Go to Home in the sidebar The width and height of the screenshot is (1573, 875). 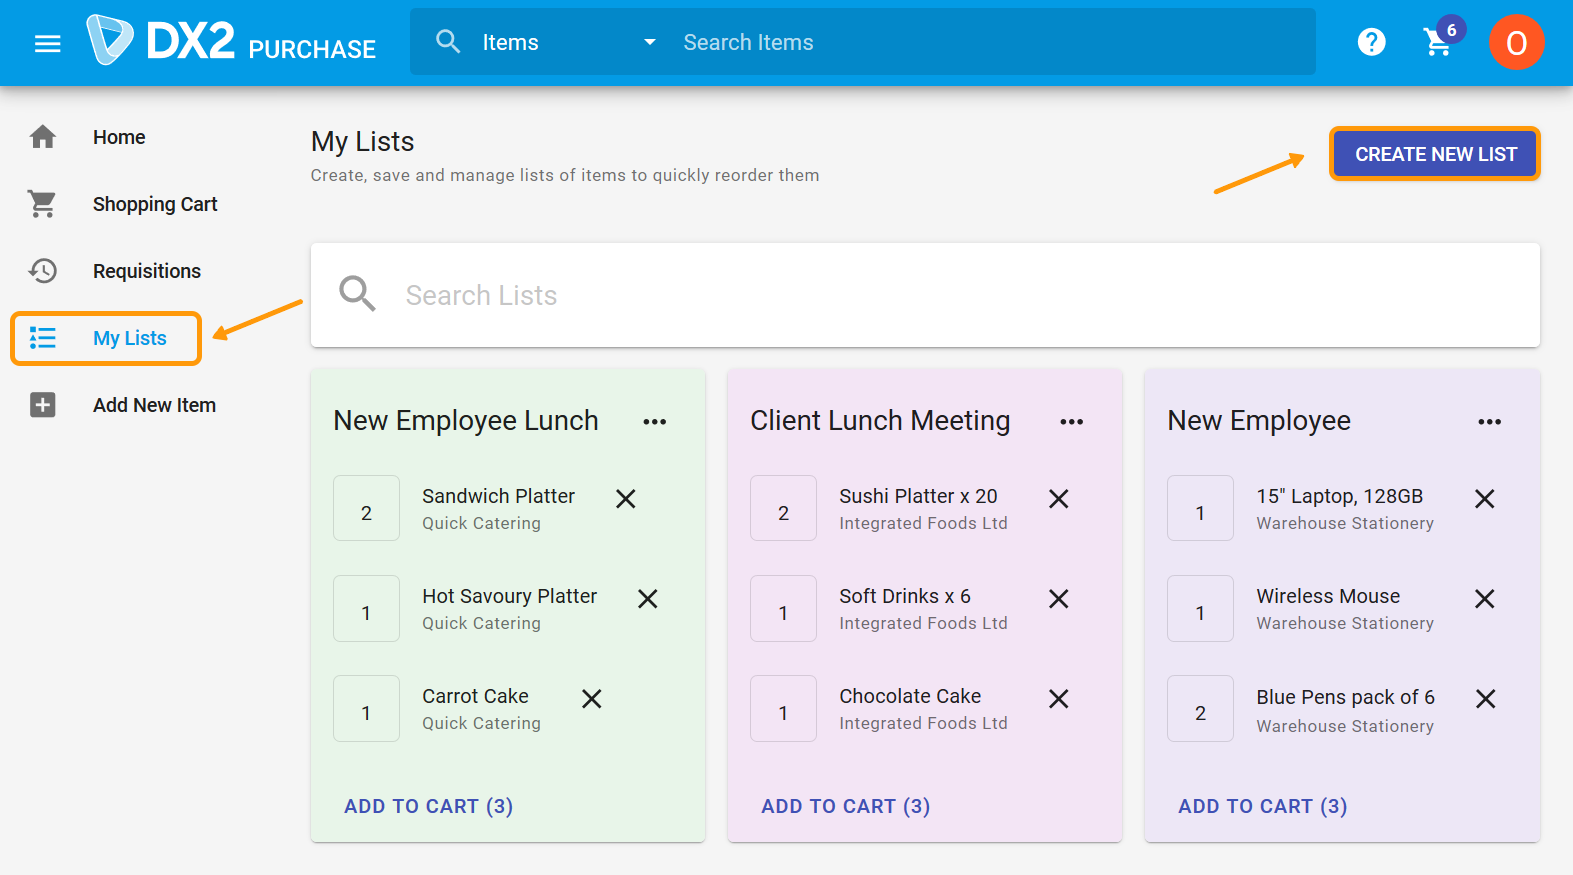(119, 137)
